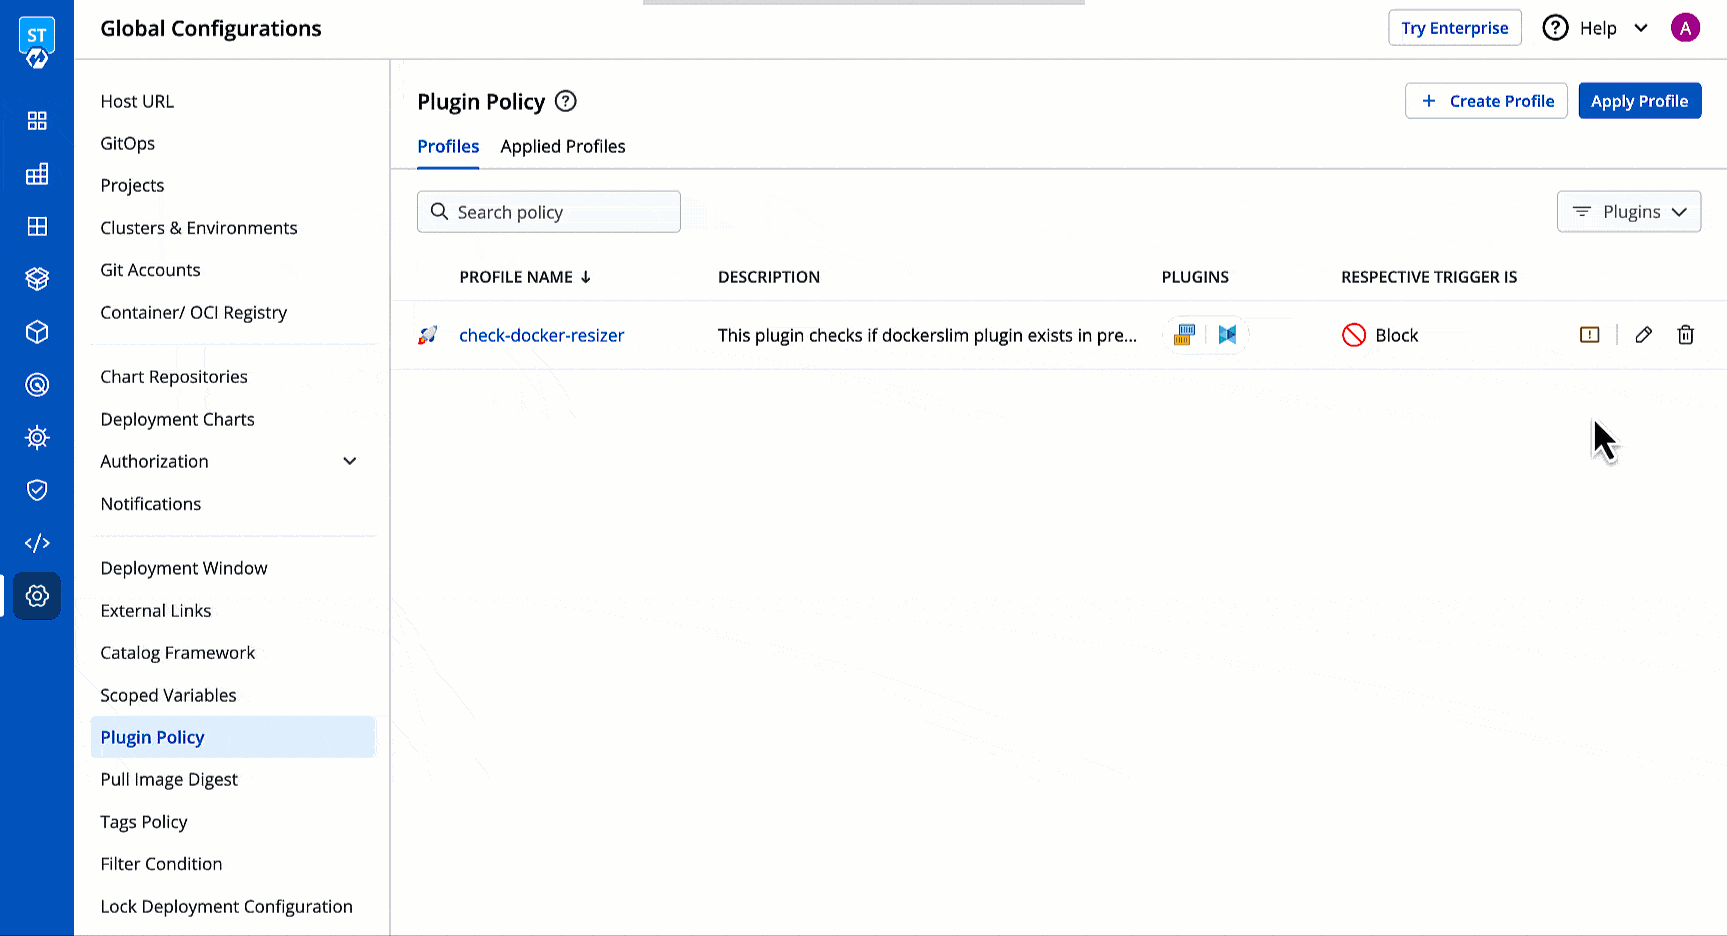Open the Plugins filter dropdown
This screenshot has height=936, width=1727.
click(x=1628, y=212)
